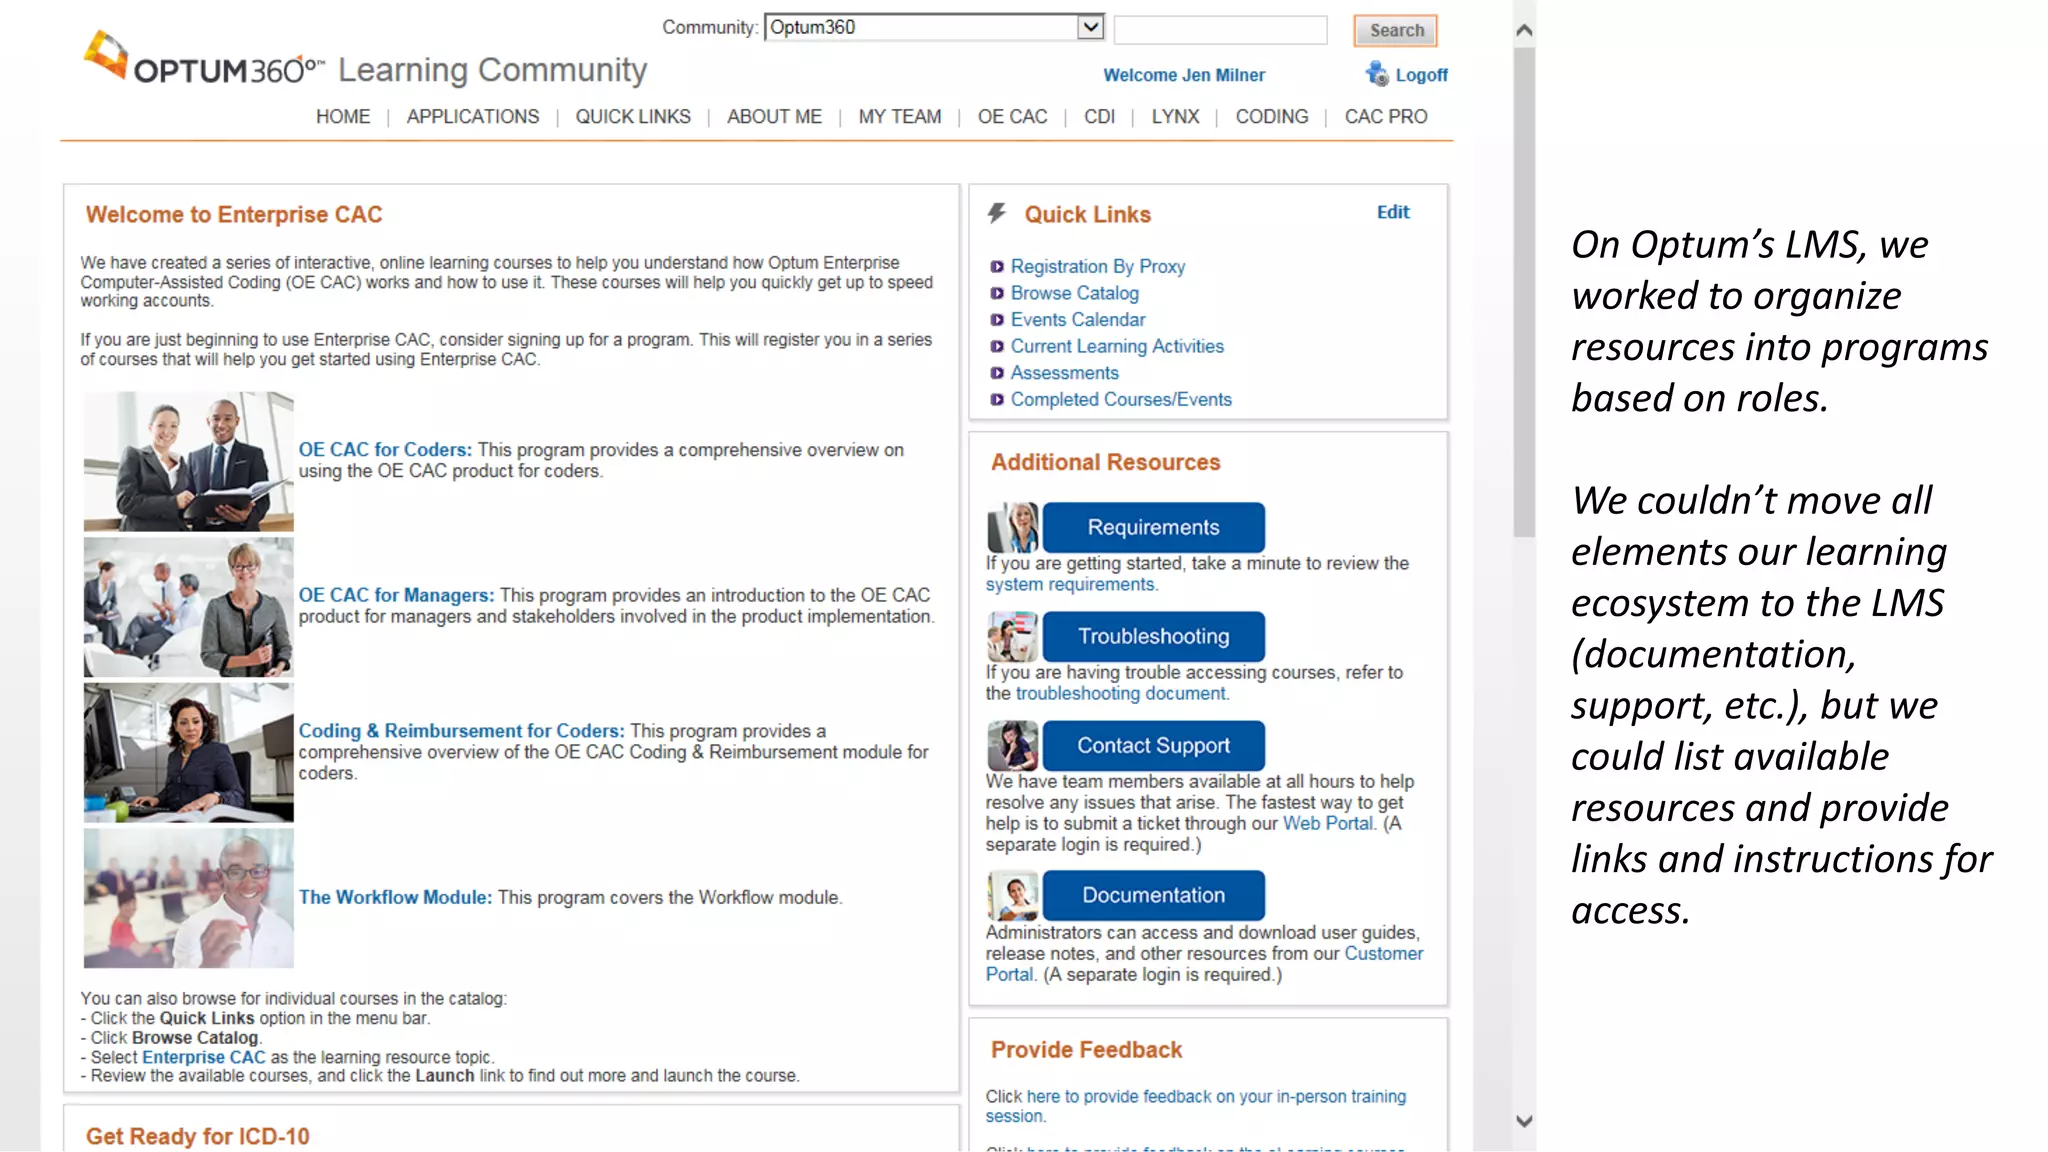The height and width of the screenshot is (1152, 2048).
Task: Open the Assessments link
Action: 1065,373
